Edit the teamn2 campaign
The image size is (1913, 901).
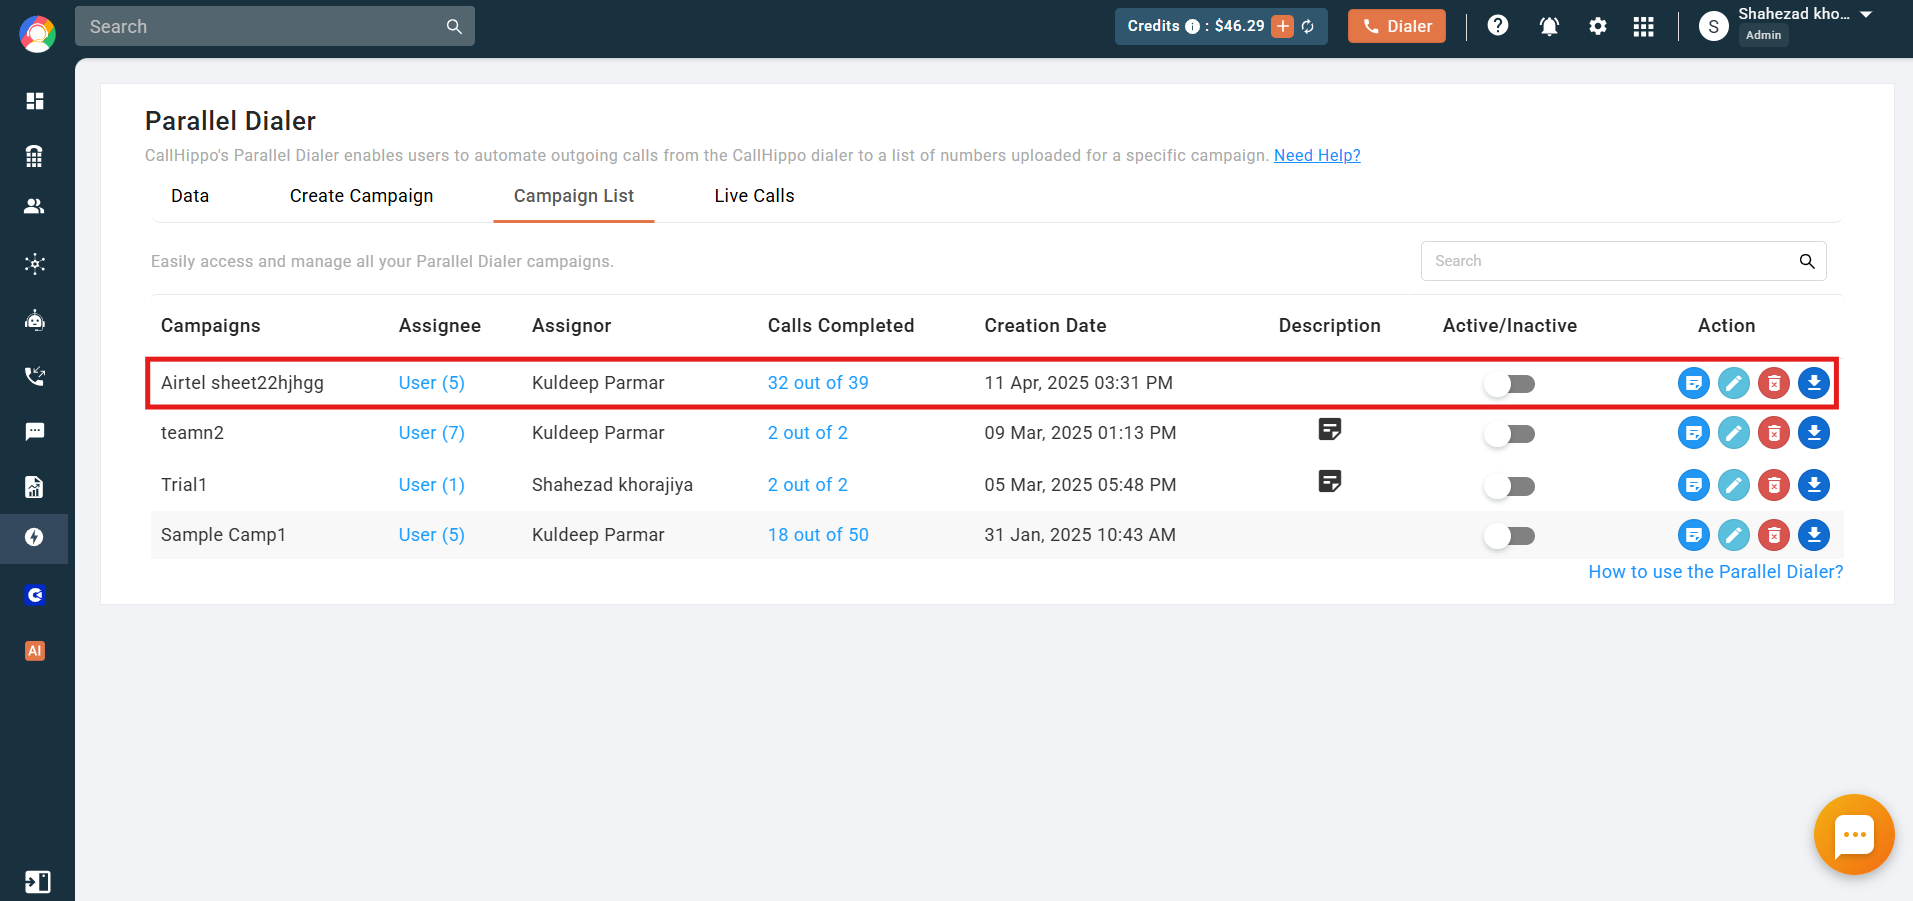coord(1733,433)
